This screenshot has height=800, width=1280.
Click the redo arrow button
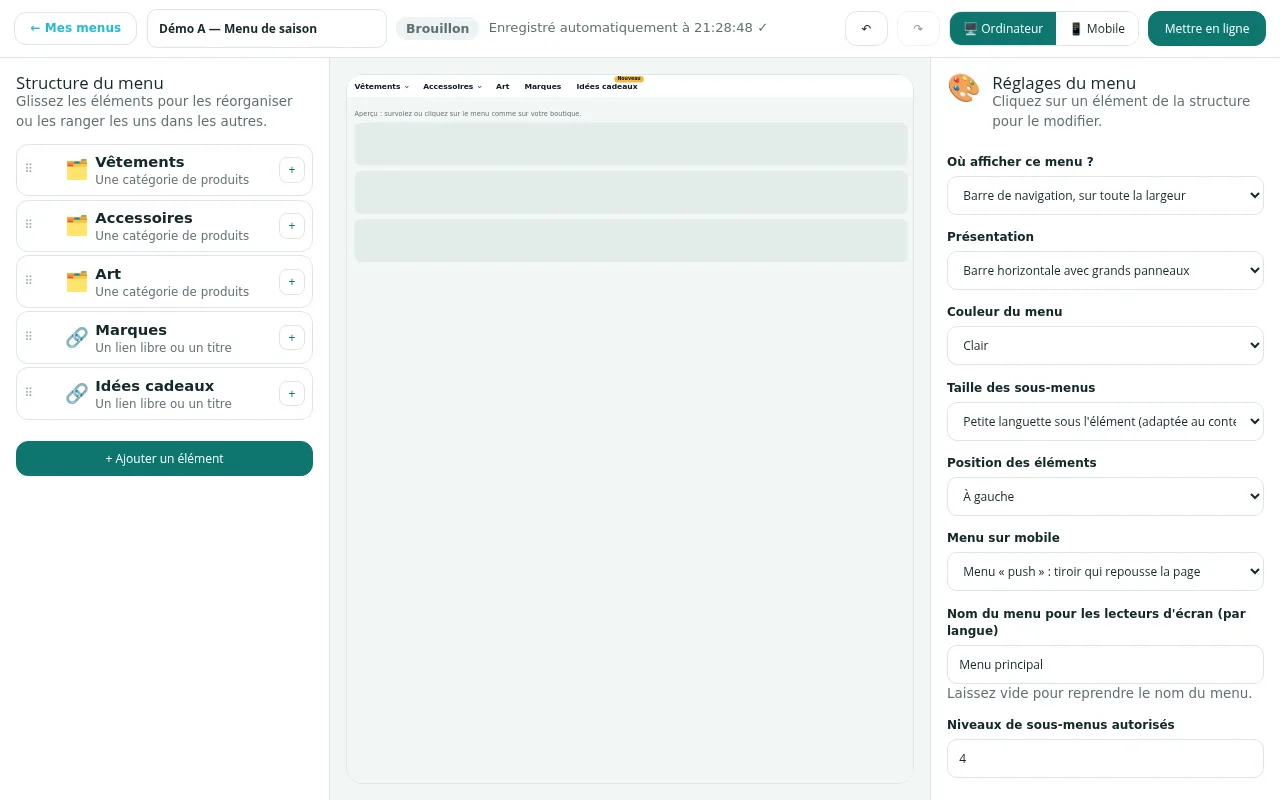(x=918, y=28)
